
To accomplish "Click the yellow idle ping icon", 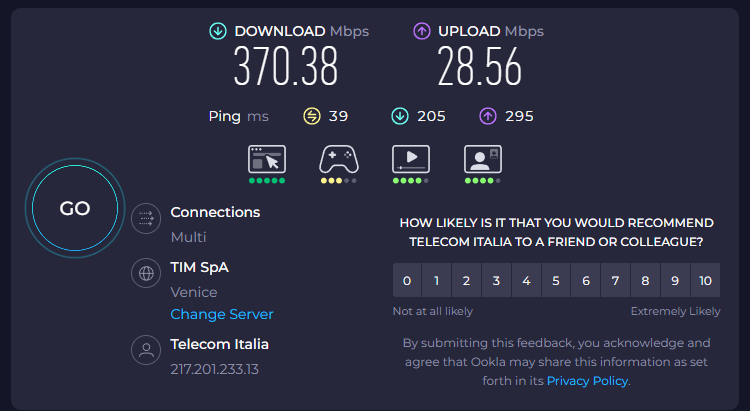I will 311,116.
